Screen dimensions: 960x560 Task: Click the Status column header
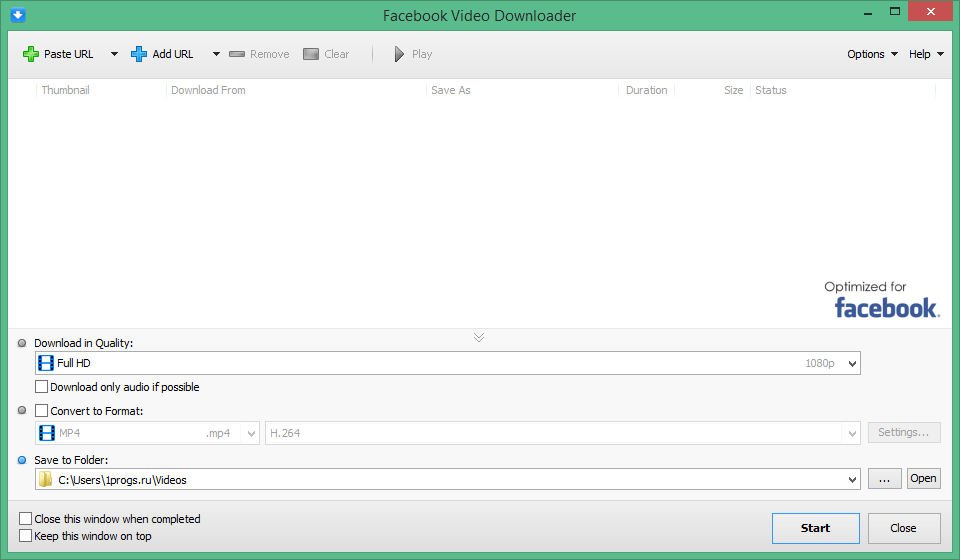770,90
